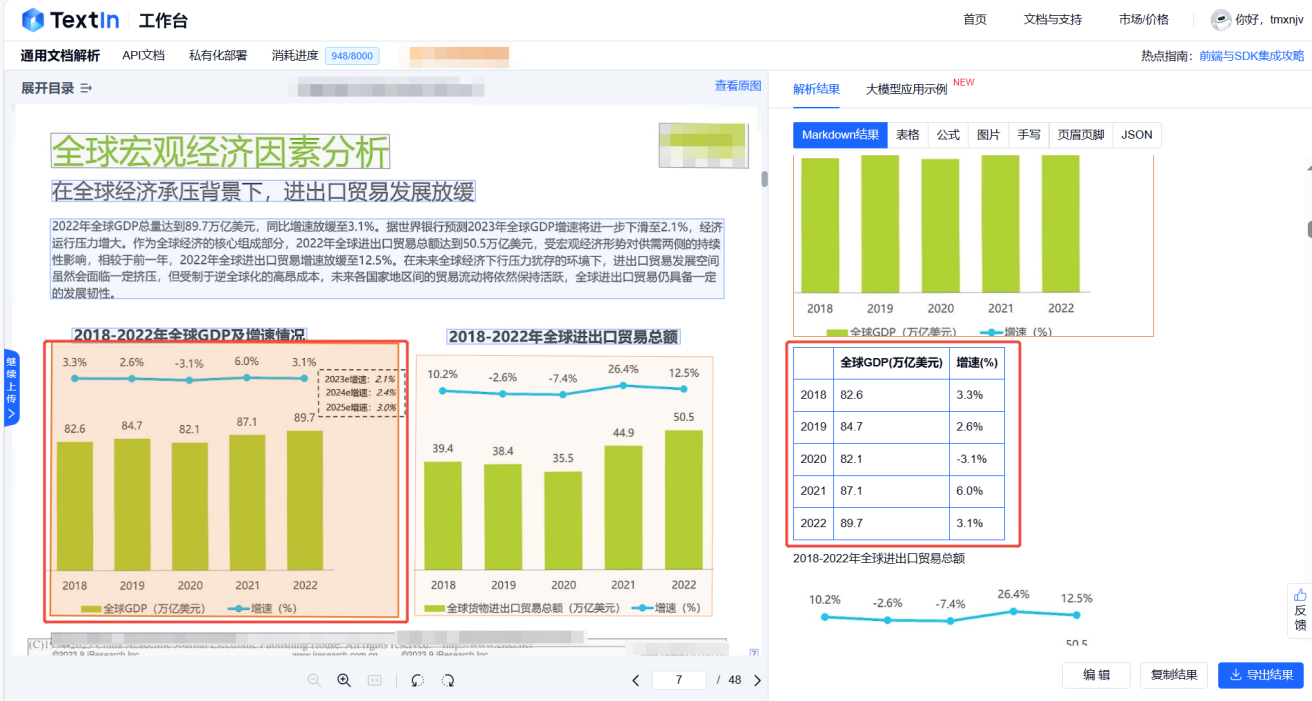
Task: Go to the next page with the right arrow
Action: pos(757,680)
